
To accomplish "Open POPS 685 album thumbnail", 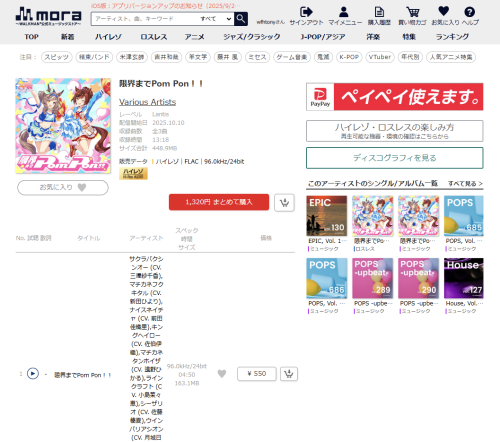I will tap(464, 216).
